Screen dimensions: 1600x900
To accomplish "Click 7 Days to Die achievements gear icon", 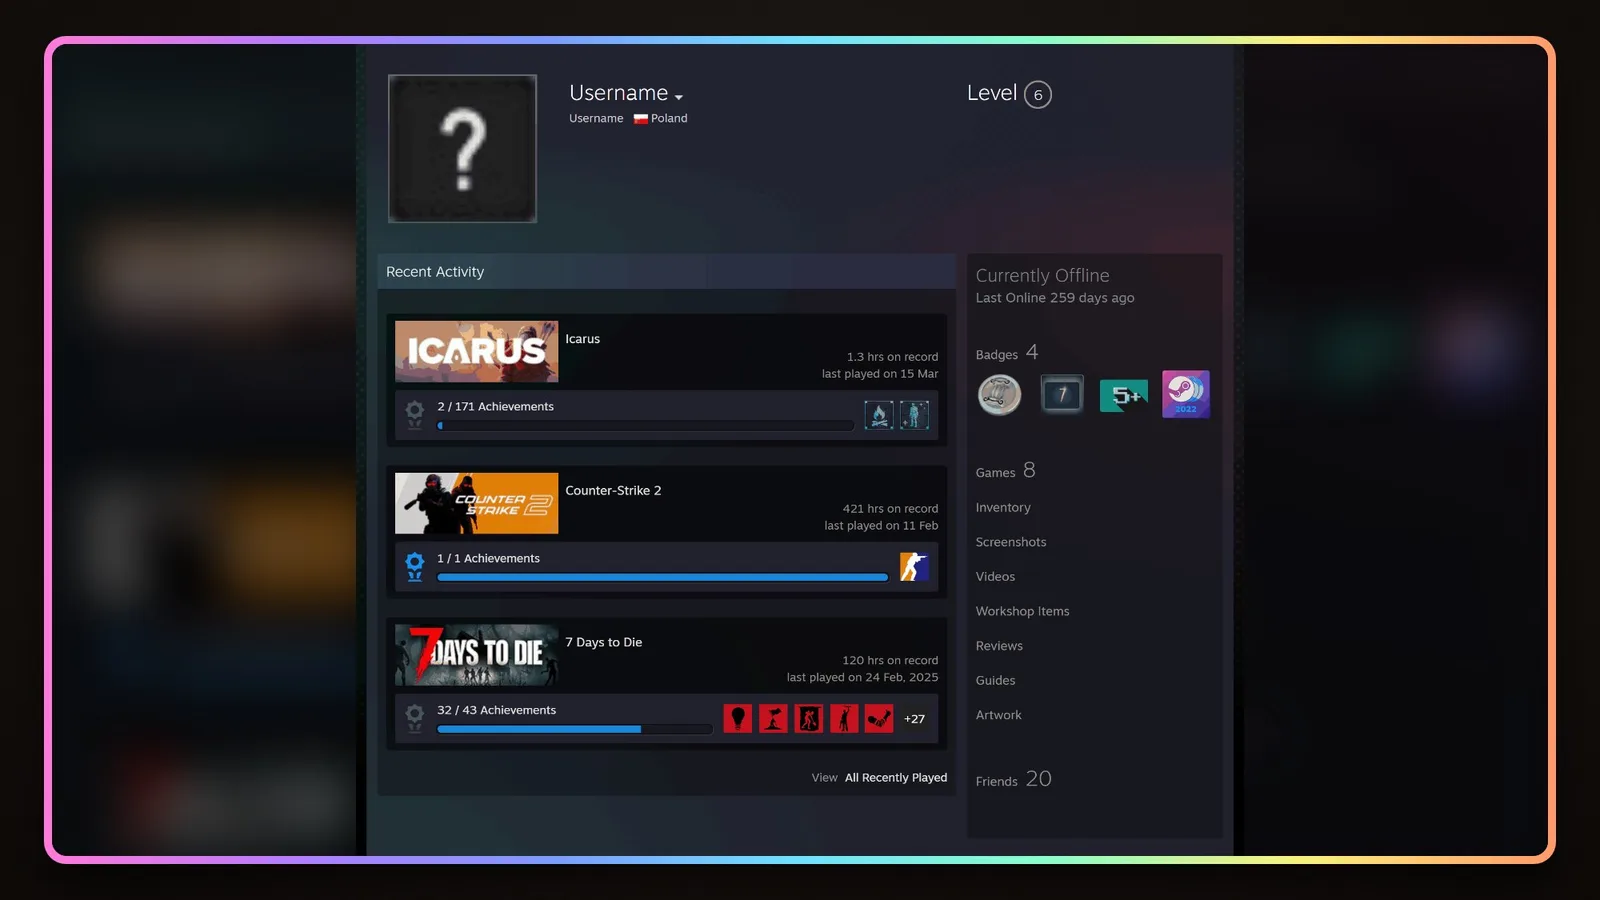I will pos(415,718).
